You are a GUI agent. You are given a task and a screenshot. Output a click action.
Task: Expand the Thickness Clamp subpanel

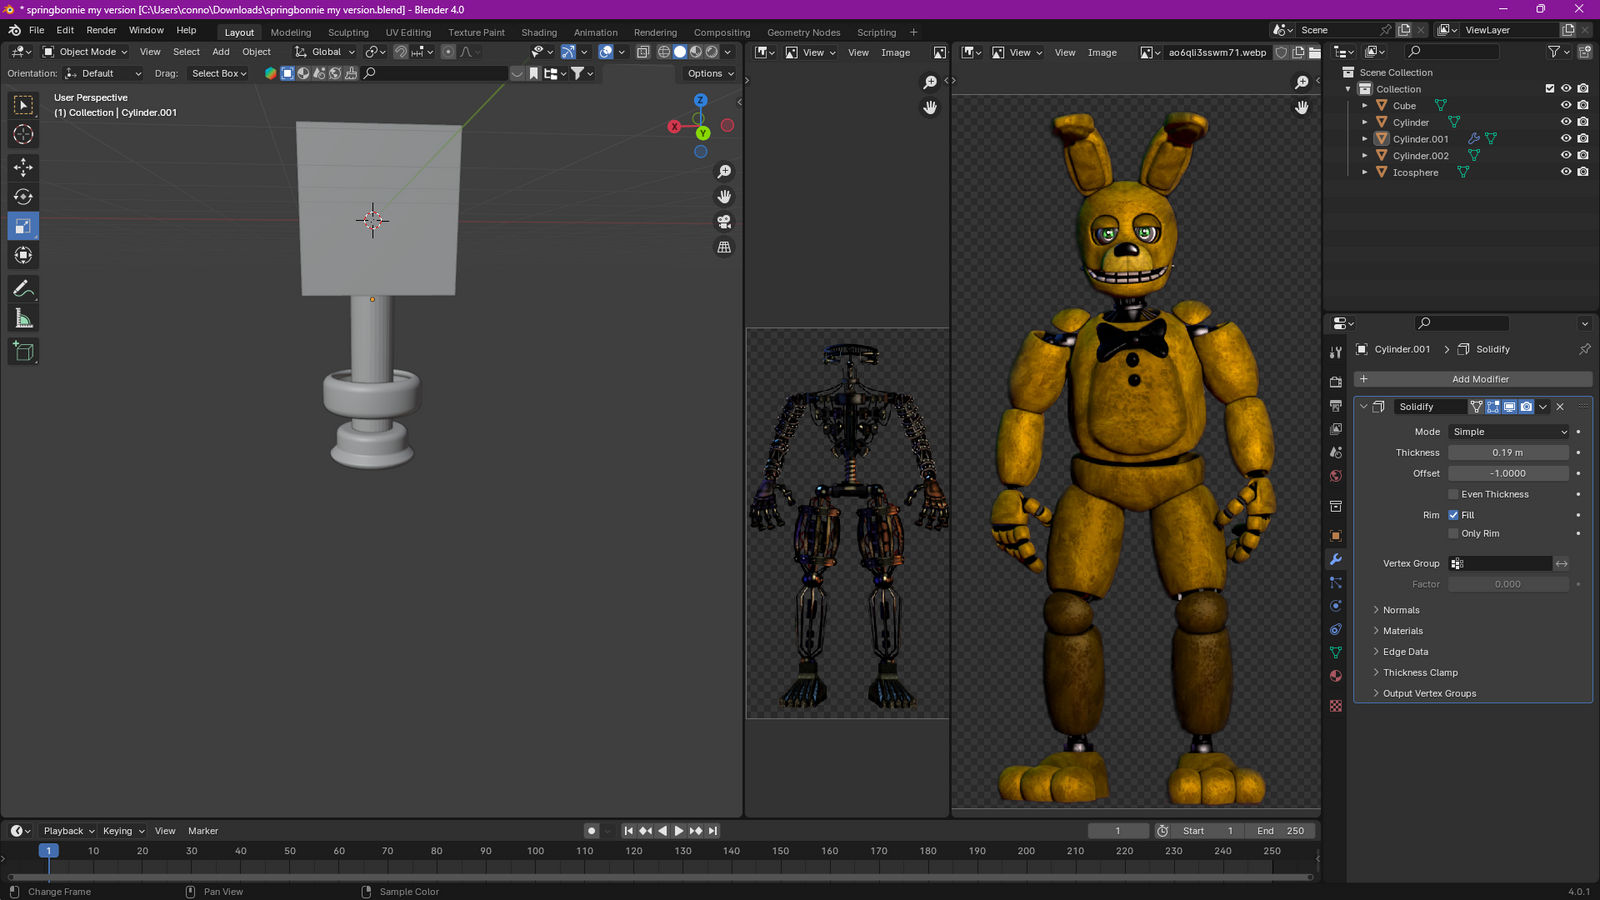tap(1420, 673)
